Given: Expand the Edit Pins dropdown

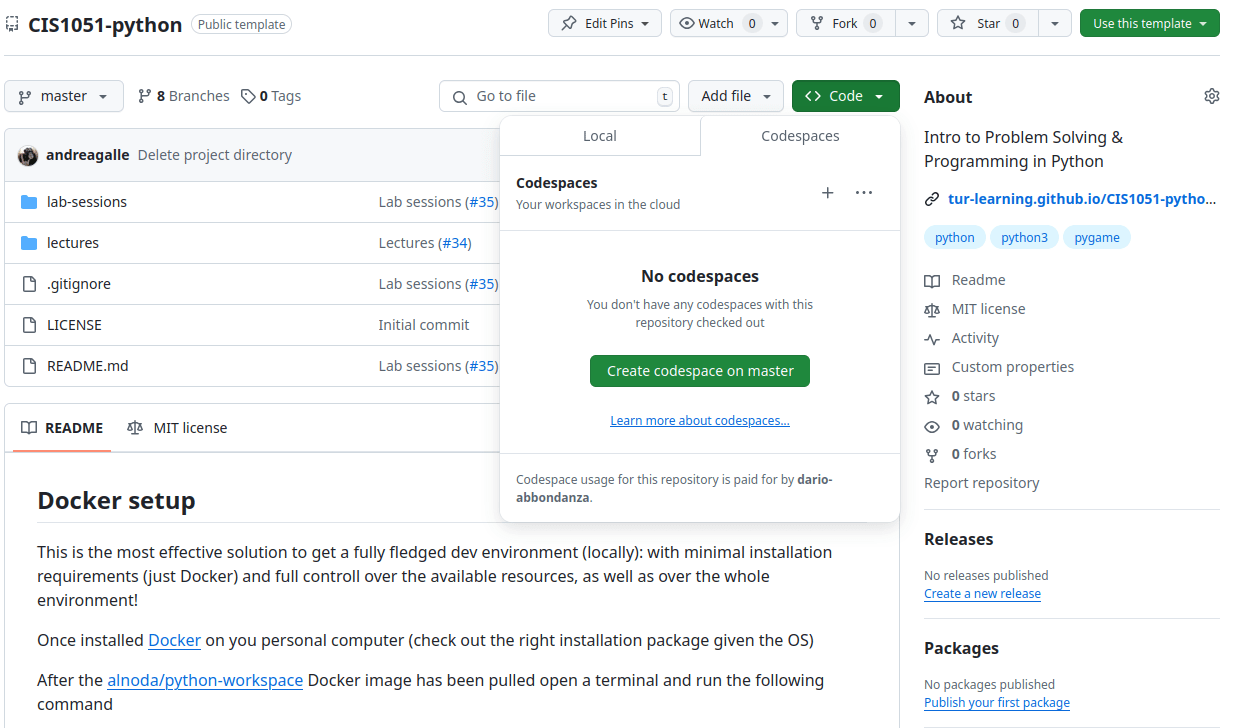Looking at the screenshot, I should point(605,23).
